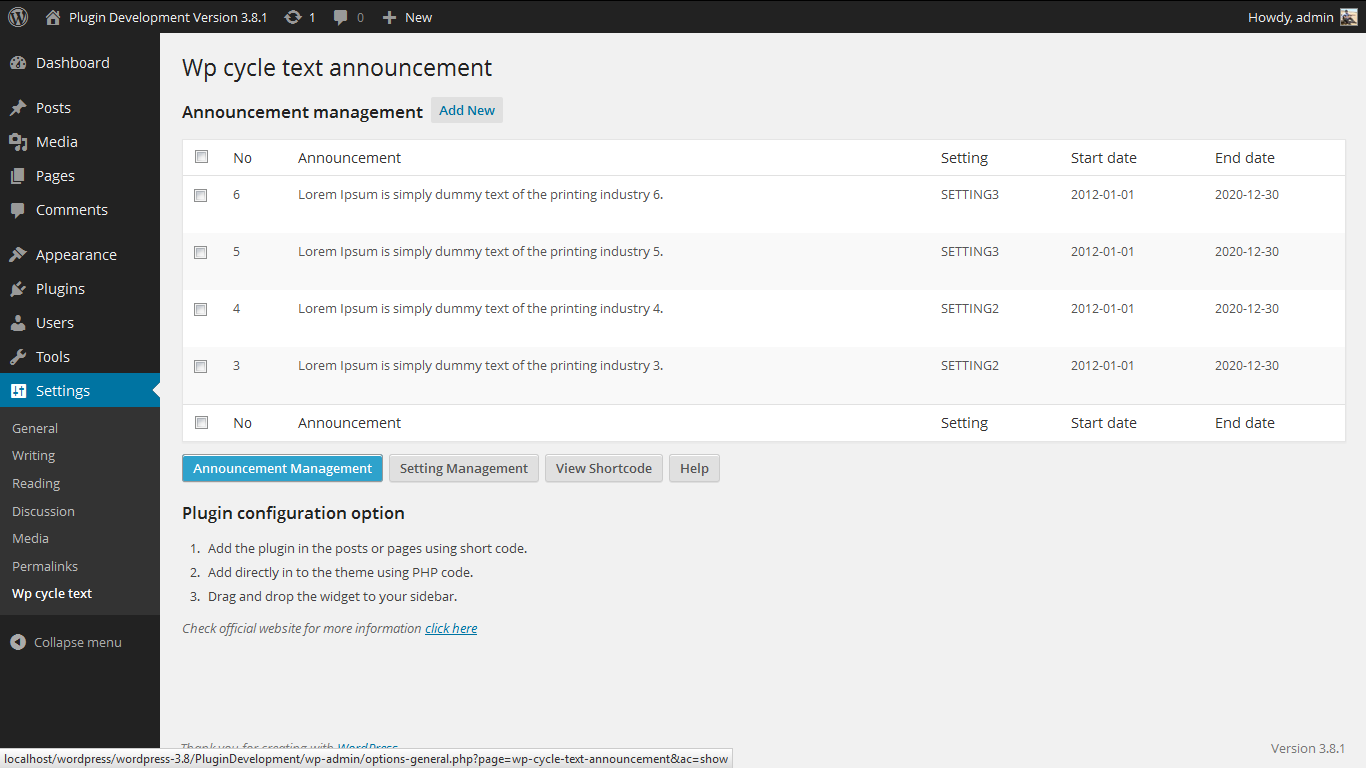Click the WordPress logo icon
Image resolution: width=1366 pixels, height=768 pixels.
click(x=18, y=17)
